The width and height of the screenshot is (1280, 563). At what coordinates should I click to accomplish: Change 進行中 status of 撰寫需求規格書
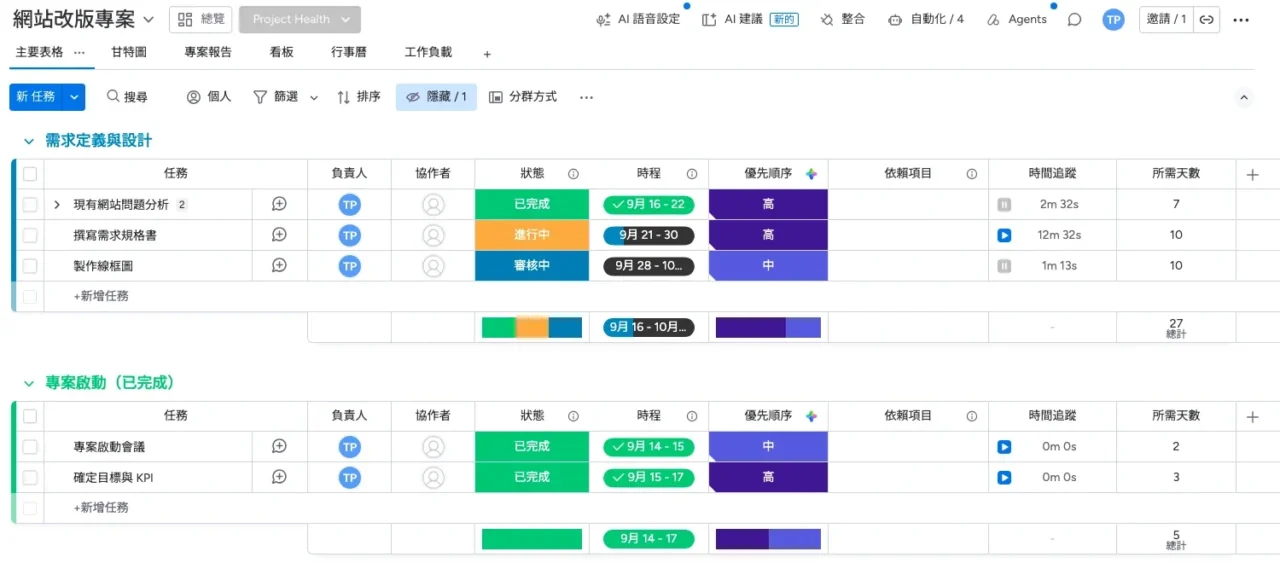pyautogui.click(x=532, y=235)
